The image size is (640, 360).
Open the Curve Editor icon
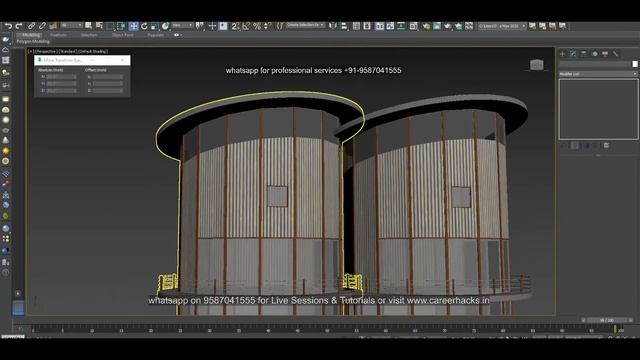(391, 26)
